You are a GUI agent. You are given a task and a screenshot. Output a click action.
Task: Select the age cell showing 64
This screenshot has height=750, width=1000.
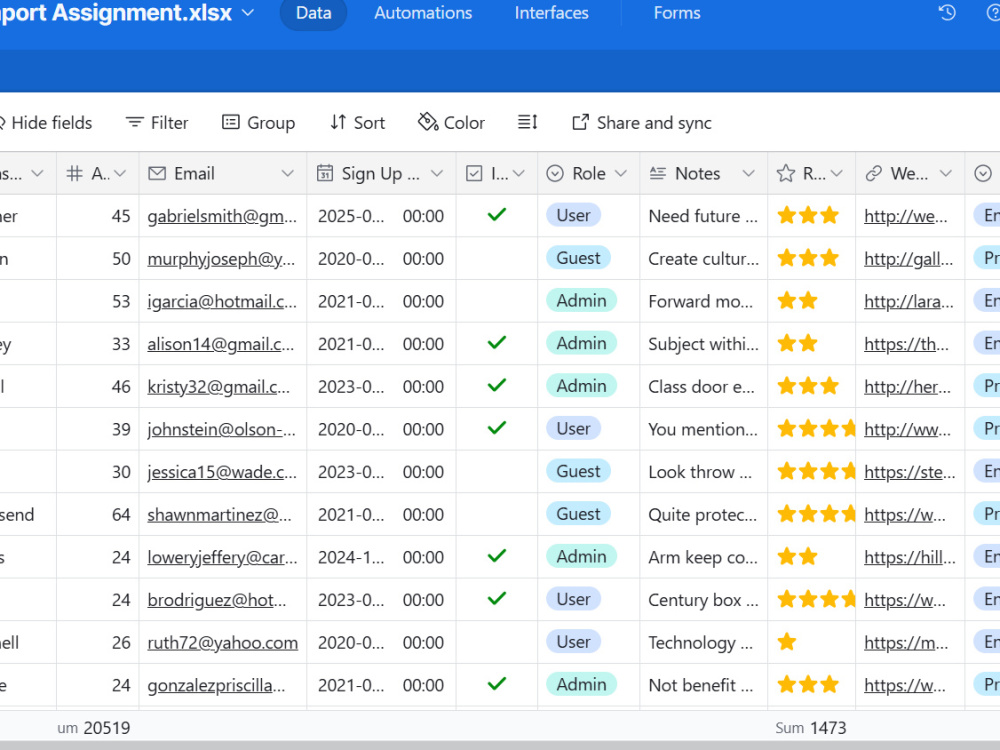(x=98, y=515)
